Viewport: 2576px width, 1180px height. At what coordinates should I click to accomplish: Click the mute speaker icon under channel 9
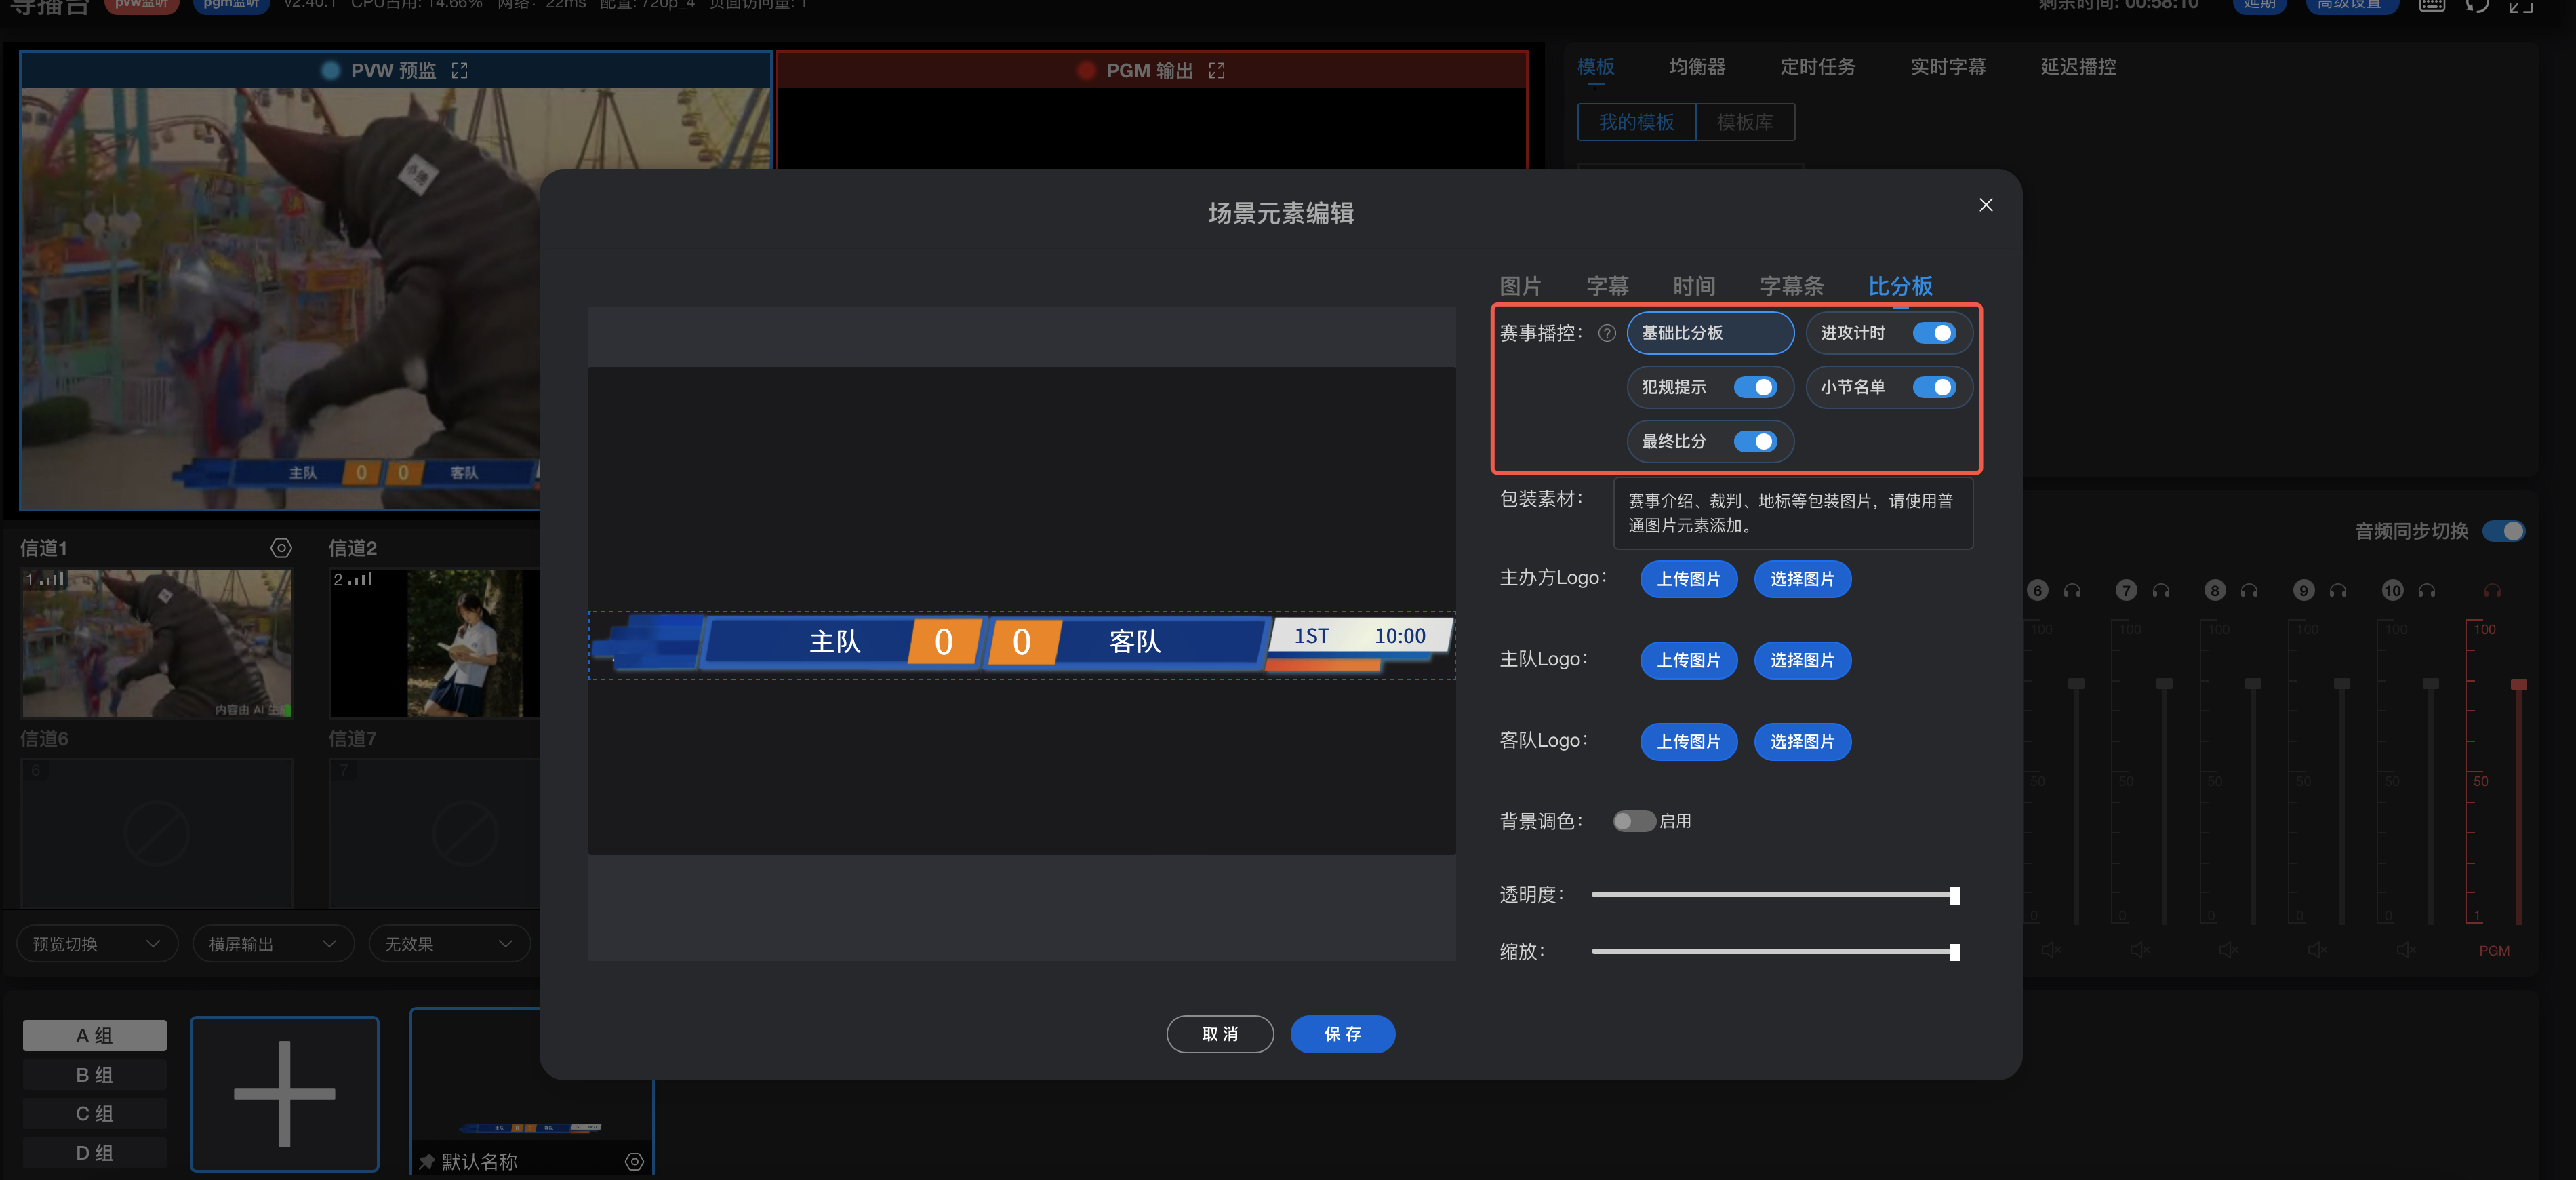point(2317,950)
